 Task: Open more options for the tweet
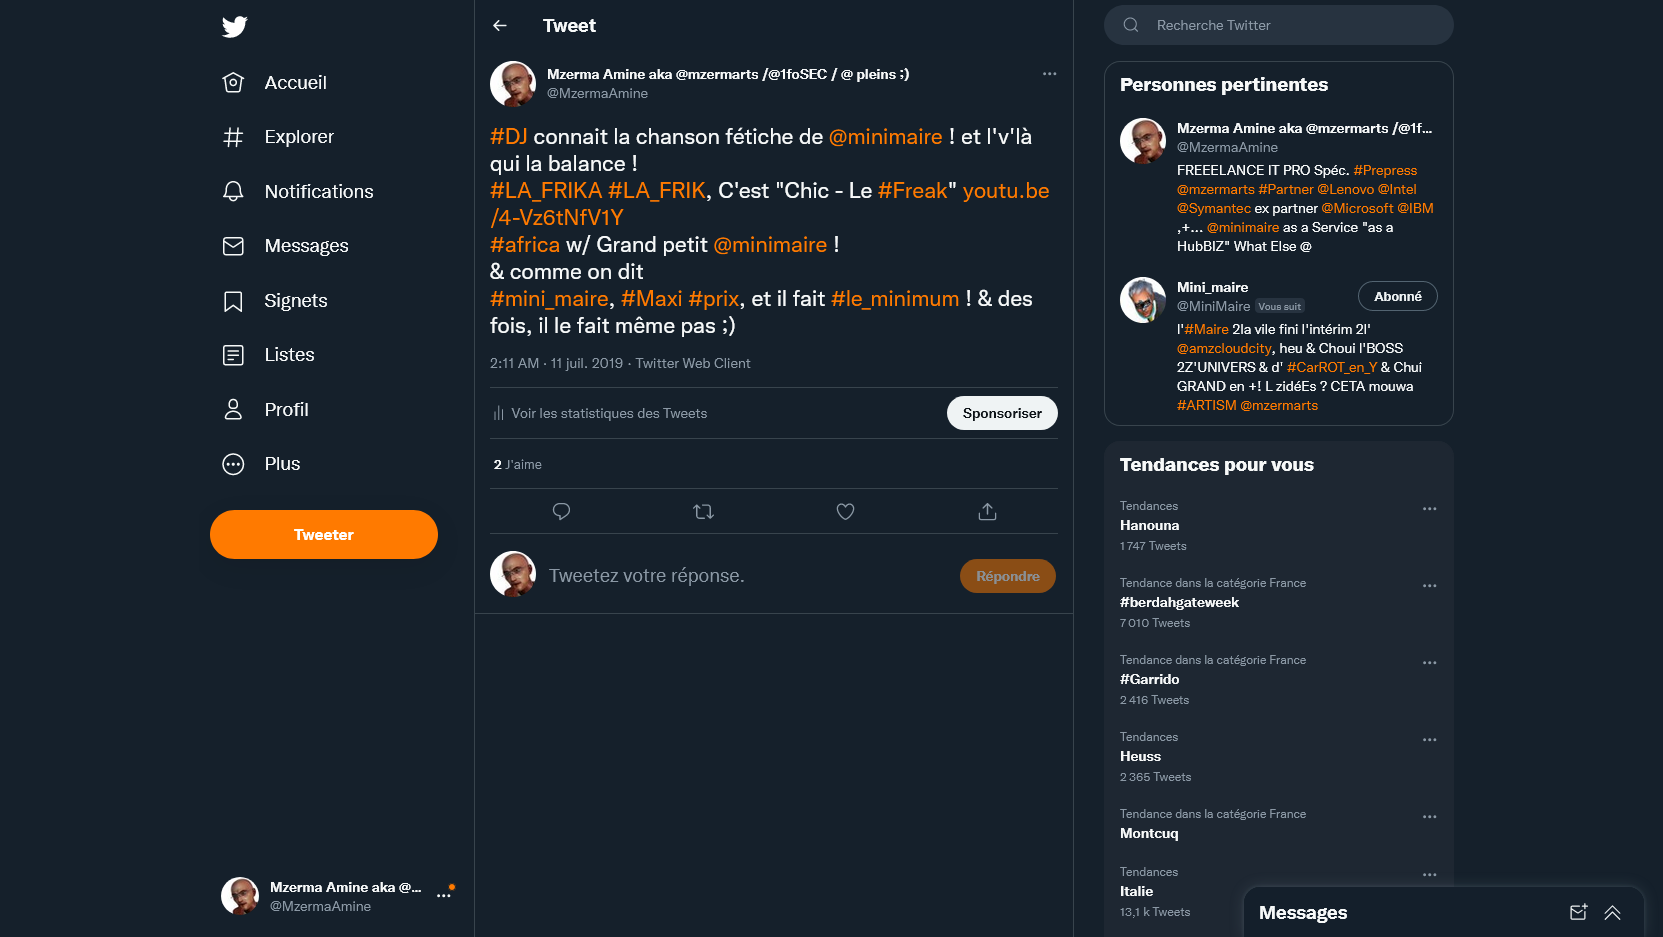1049,74
